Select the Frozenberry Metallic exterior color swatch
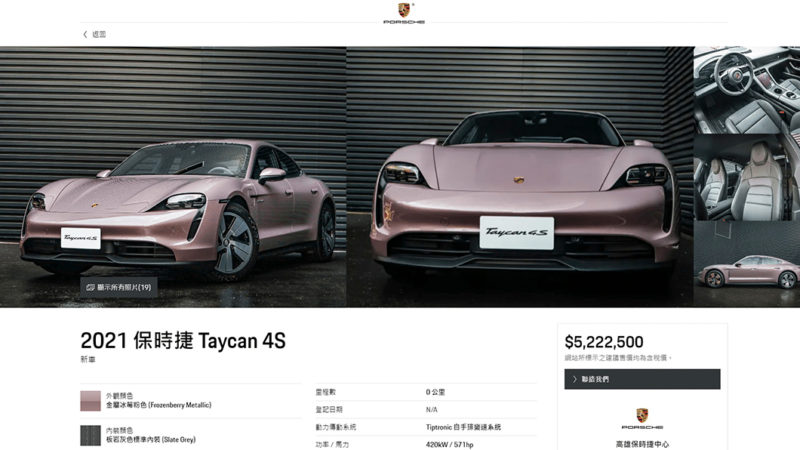 click(x=90, y=401)
